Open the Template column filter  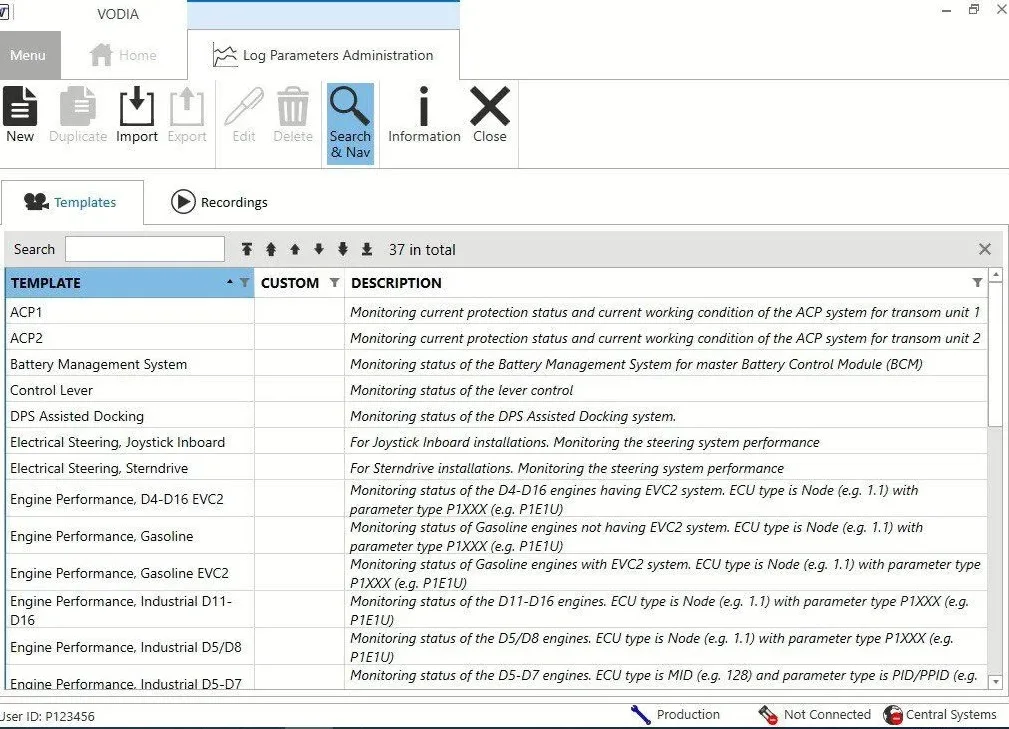(245, 283)
